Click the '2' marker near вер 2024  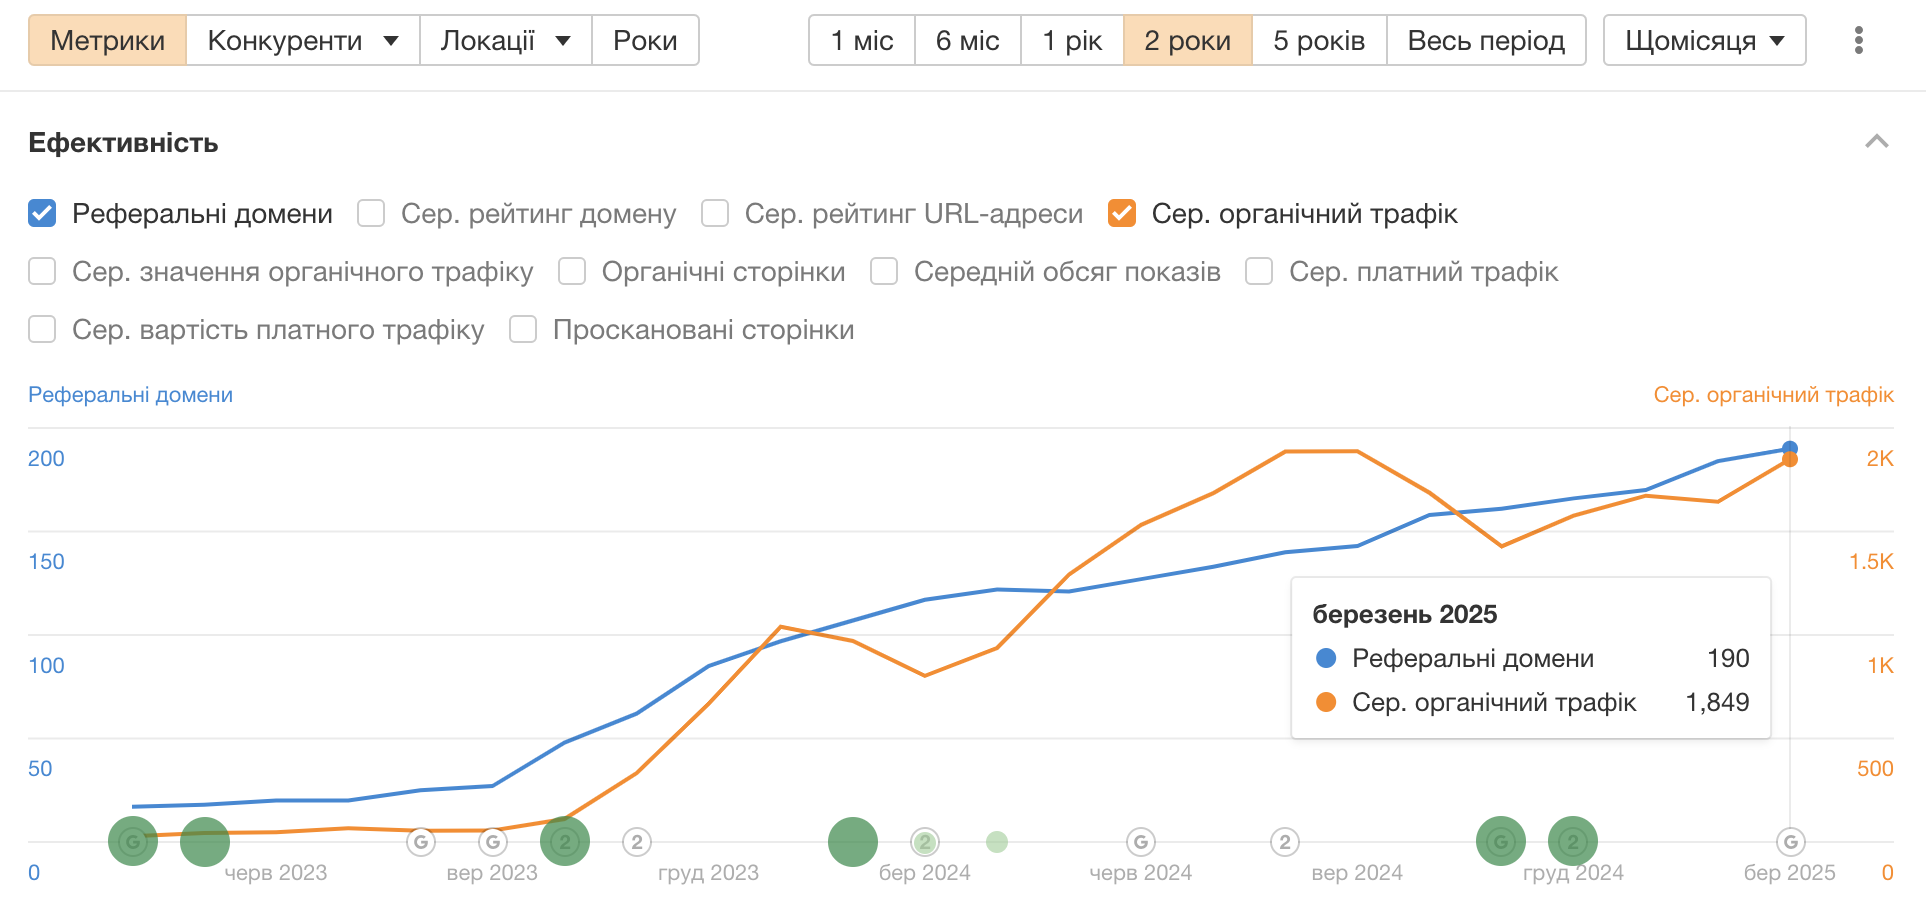click(x=1285, y=841)
